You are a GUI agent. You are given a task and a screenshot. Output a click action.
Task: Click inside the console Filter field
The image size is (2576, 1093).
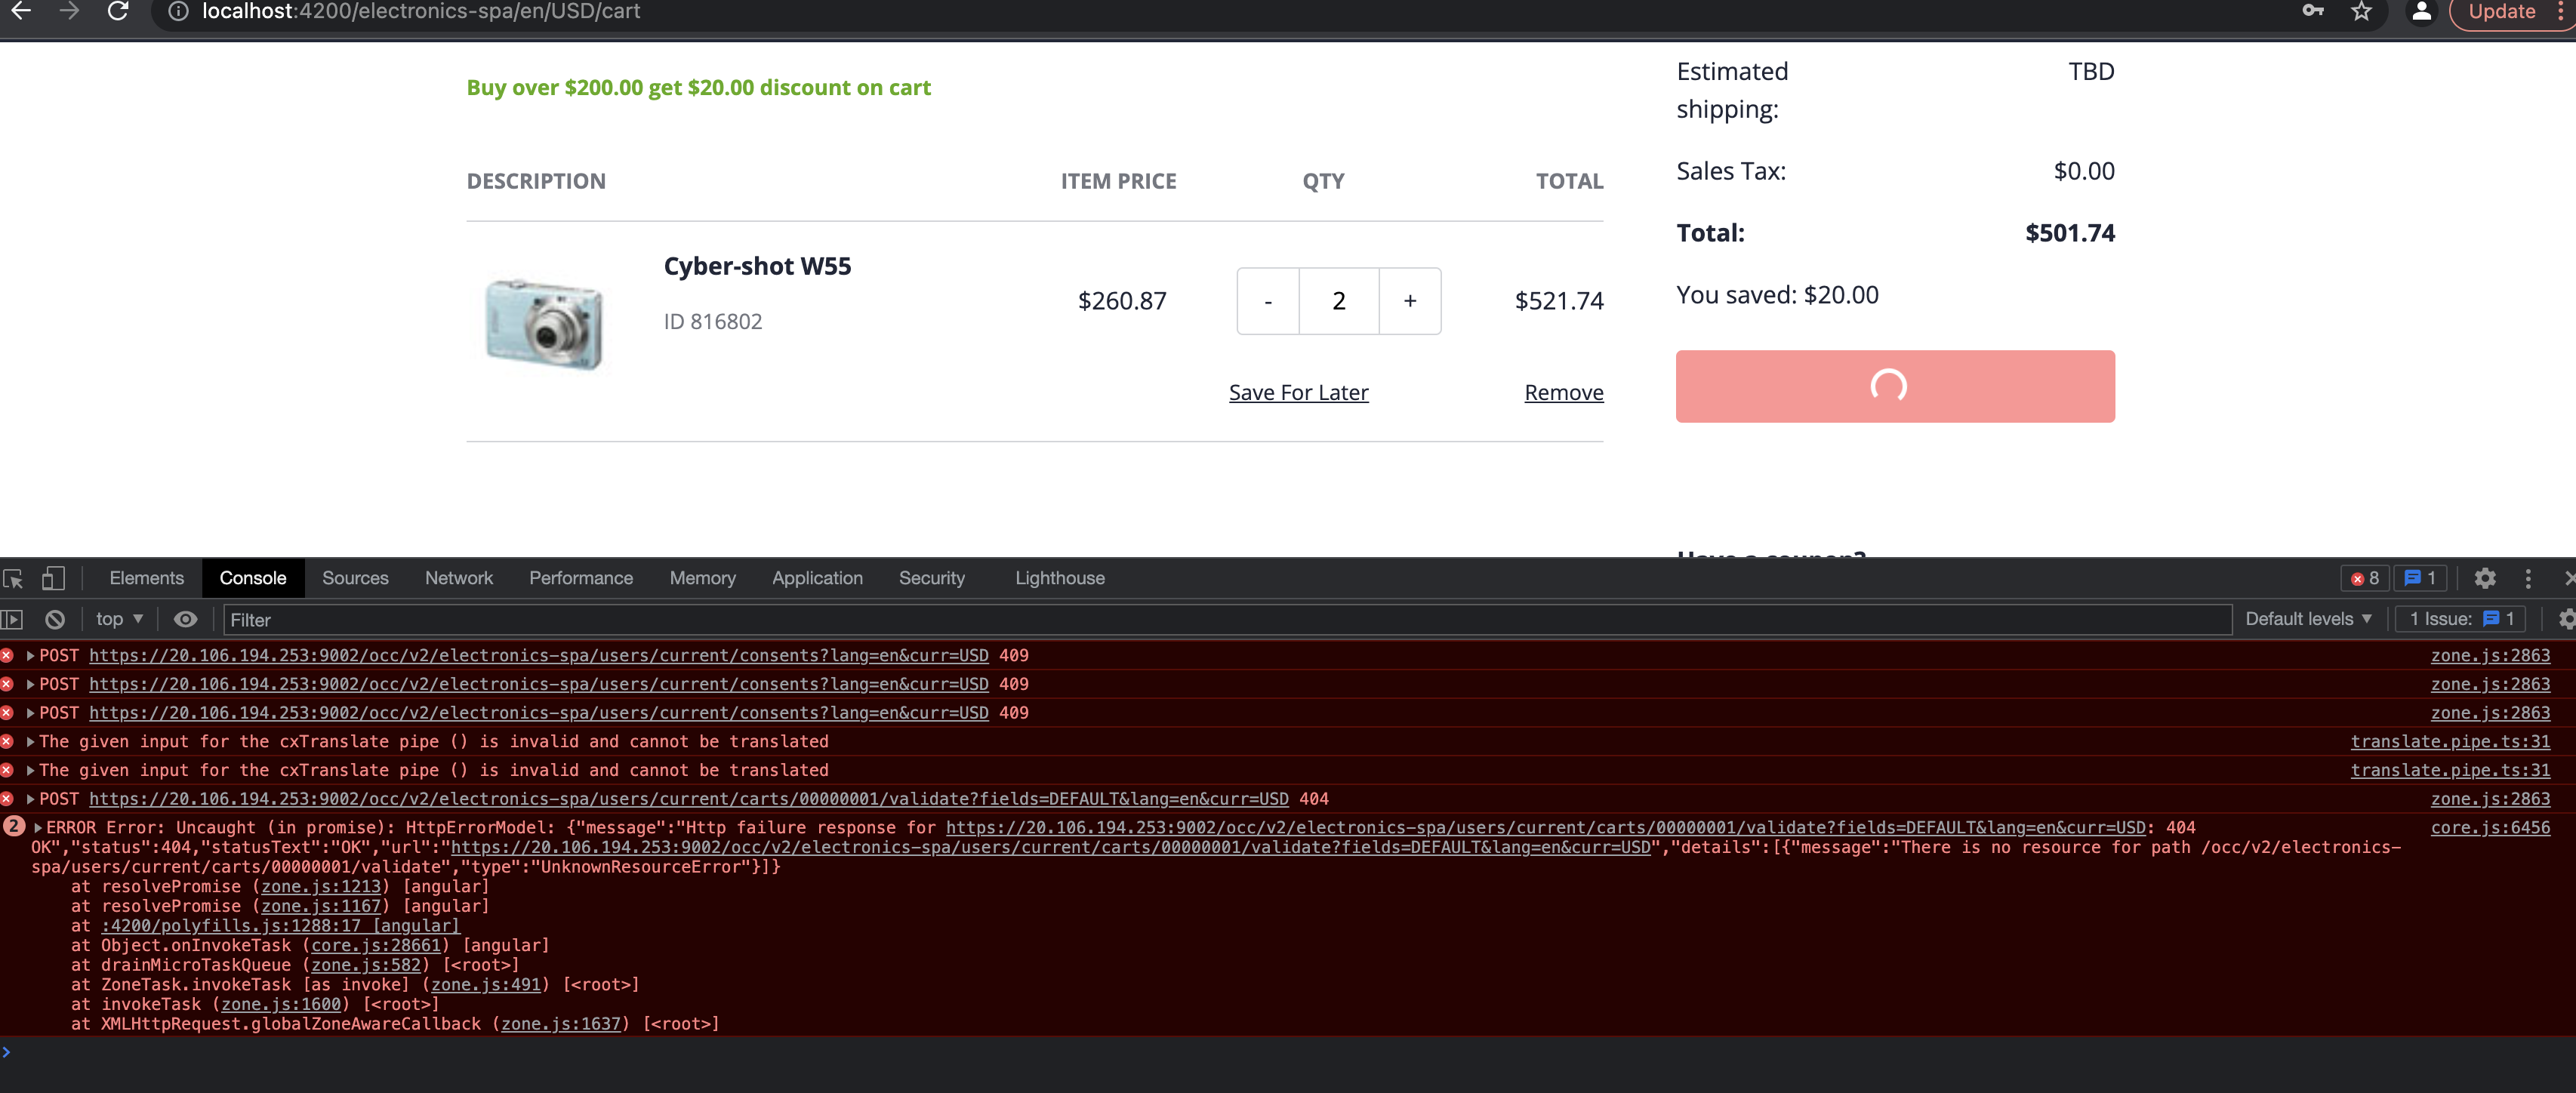point(700,620)
